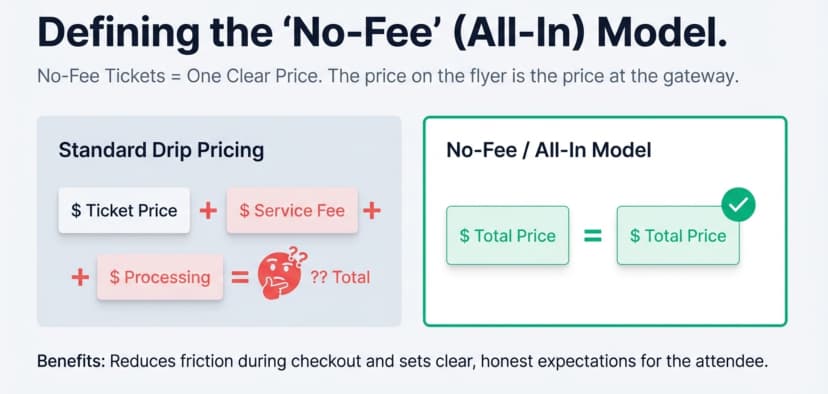Click the question marks above the emoji

(x=298, y=256)
